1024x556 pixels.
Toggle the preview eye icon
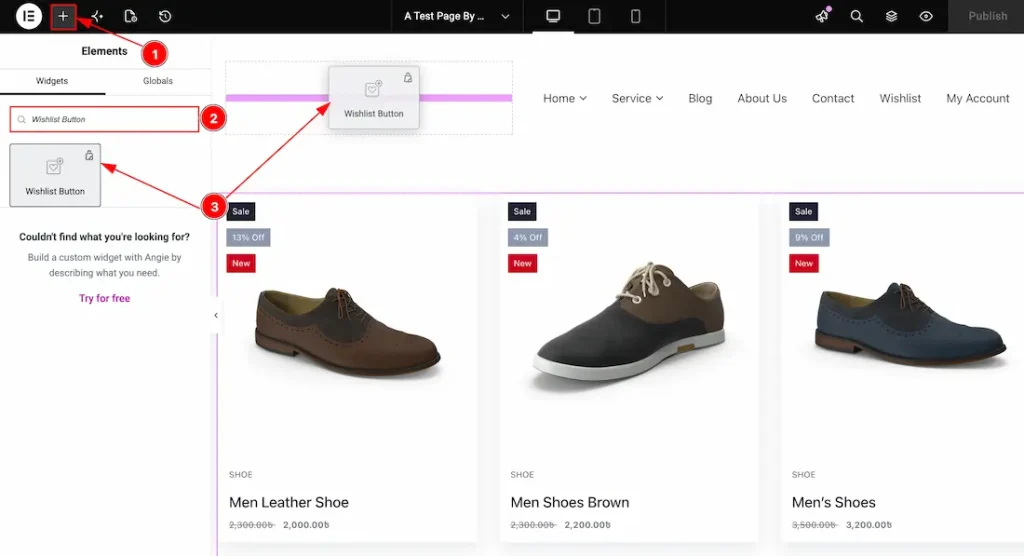point(926,16)
